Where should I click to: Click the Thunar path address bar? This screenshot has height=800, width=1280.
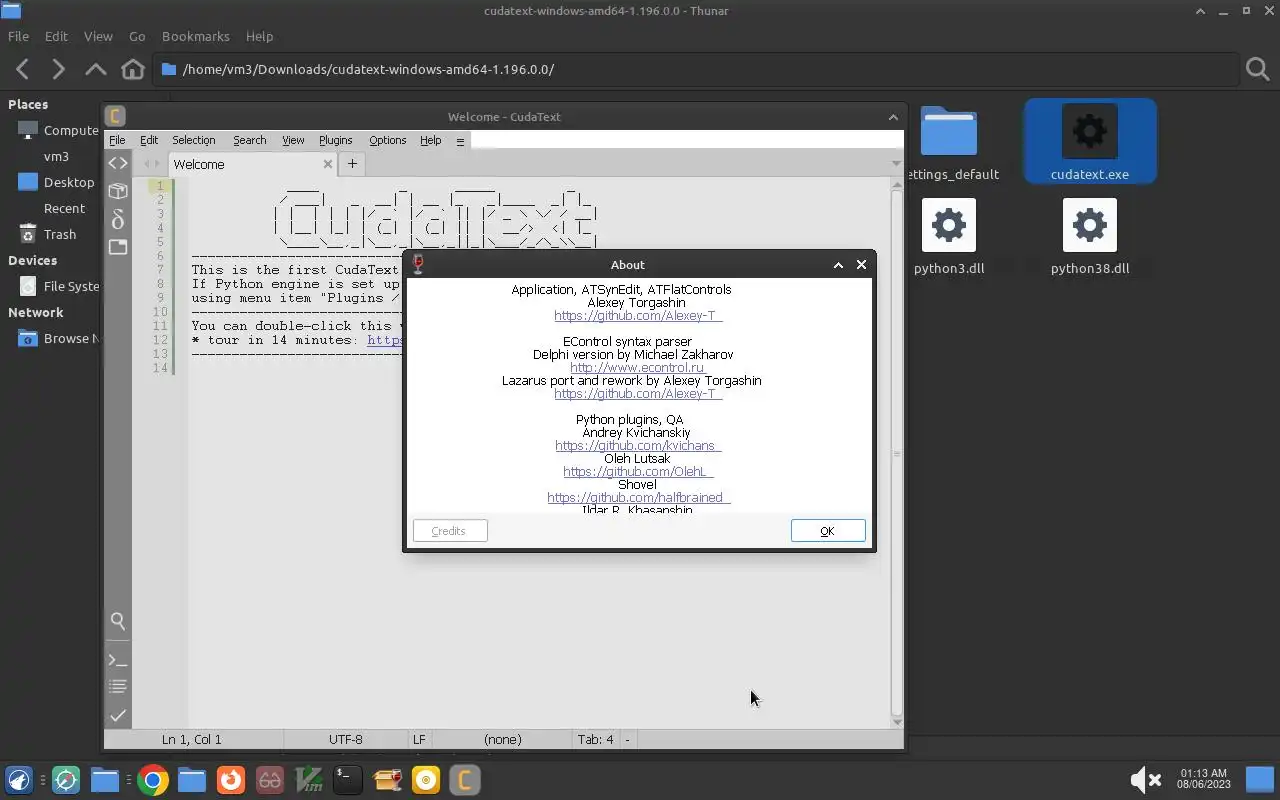(696, 69)
